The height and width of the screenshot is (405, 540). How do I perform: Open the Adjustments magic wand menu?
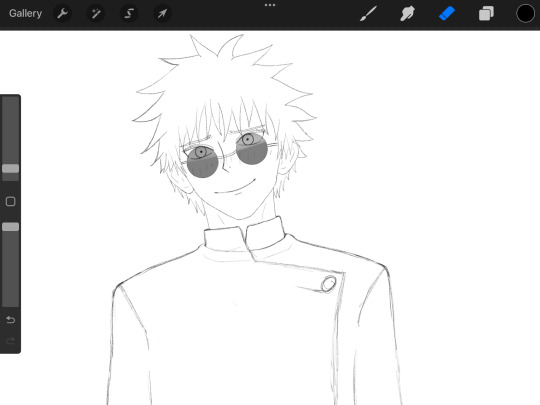[x=95, y=13]
